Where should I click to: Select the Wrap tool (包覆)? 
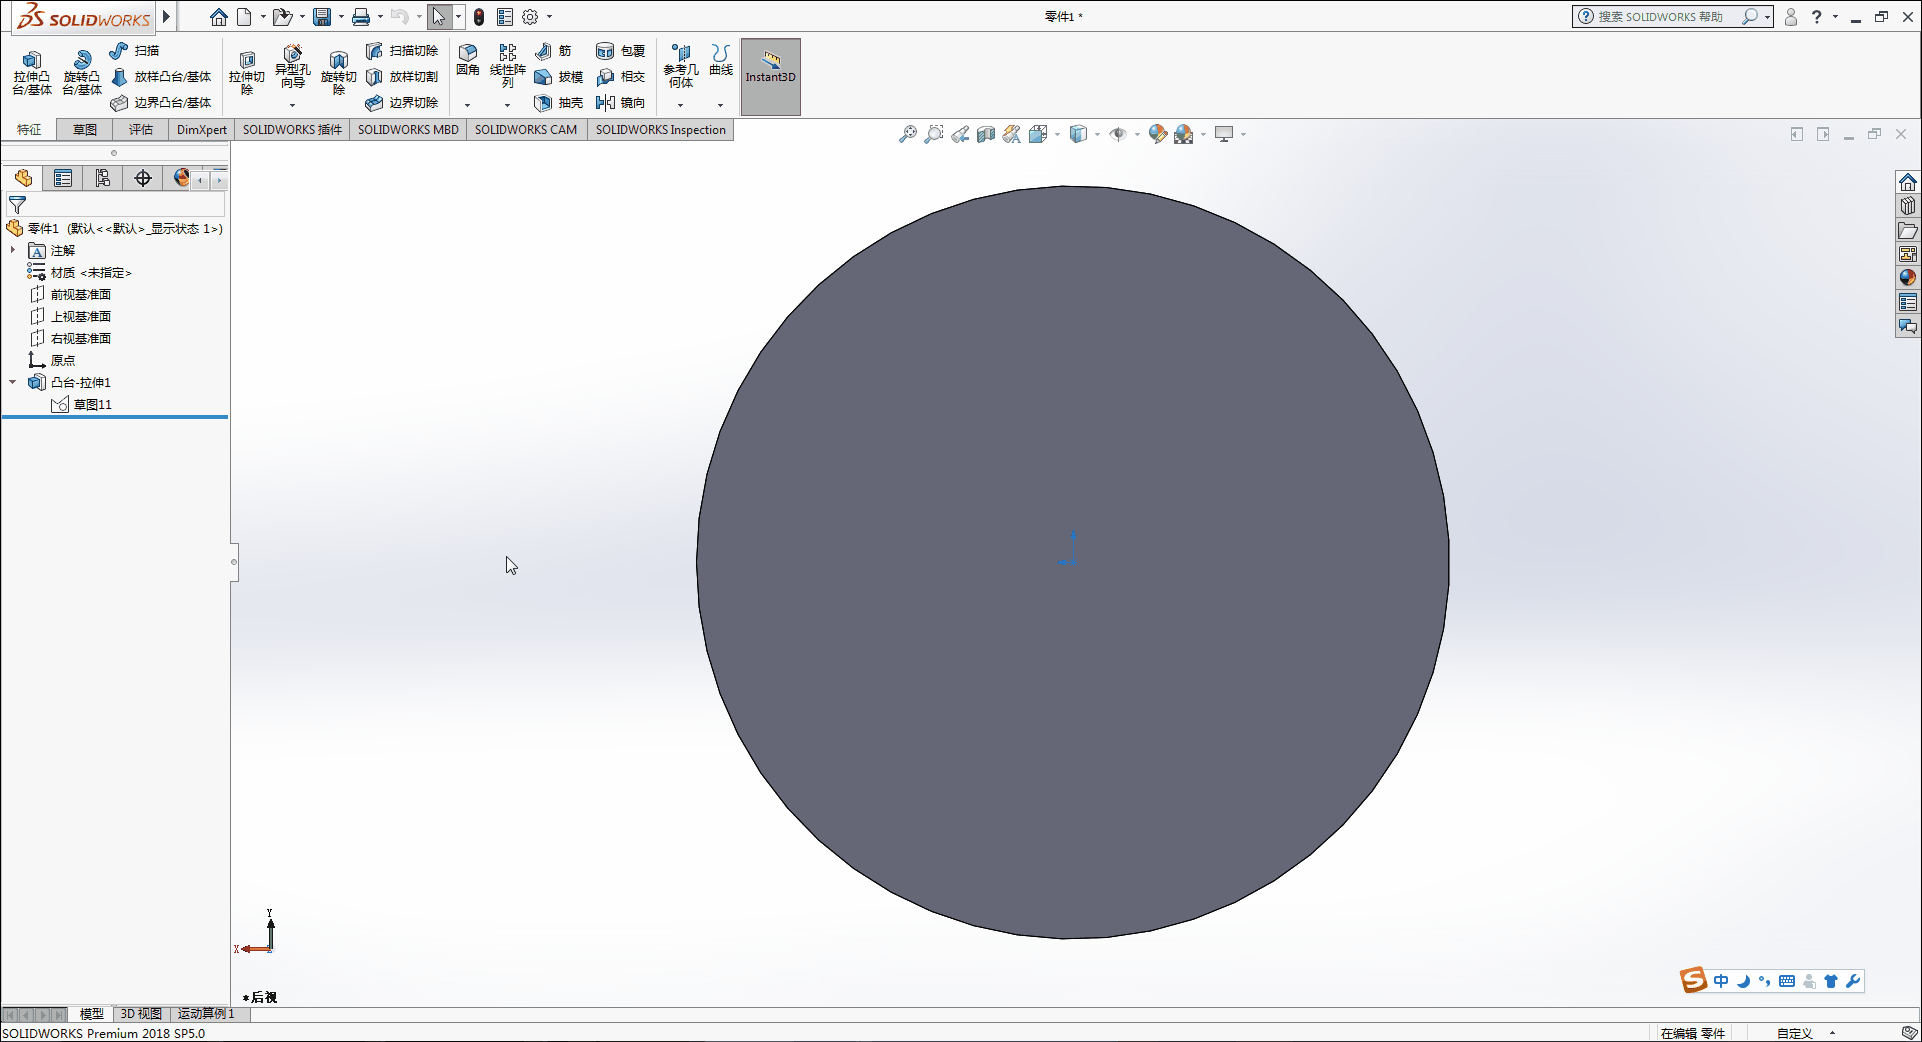pyautogui.click(x=620, y=50)
